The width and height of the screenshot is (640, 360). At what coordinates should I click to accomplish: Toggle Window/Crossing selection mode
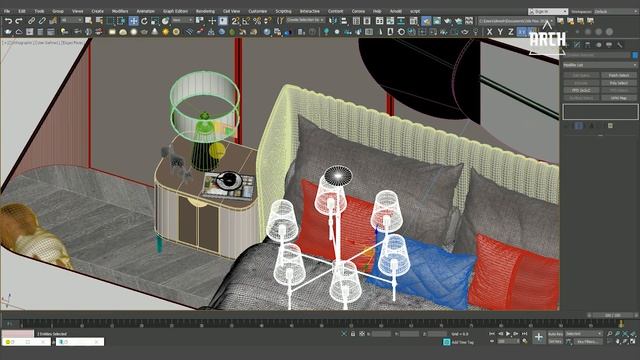(x=122, y=20)
